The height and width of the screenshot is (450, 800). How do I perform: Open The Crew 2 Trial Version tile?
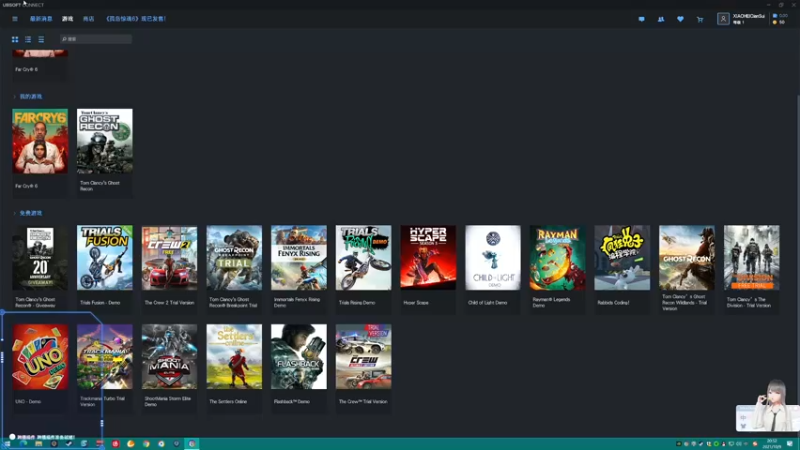pyautogui.click(x=169, y=268)
